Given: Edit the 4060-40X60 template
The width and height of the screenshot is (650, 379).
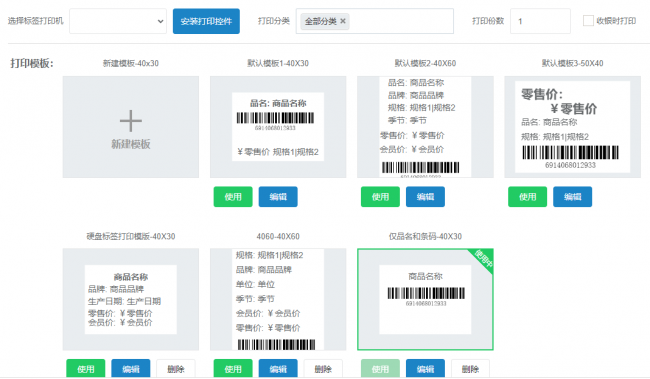Looking at the screenshot, I should 278,369.
